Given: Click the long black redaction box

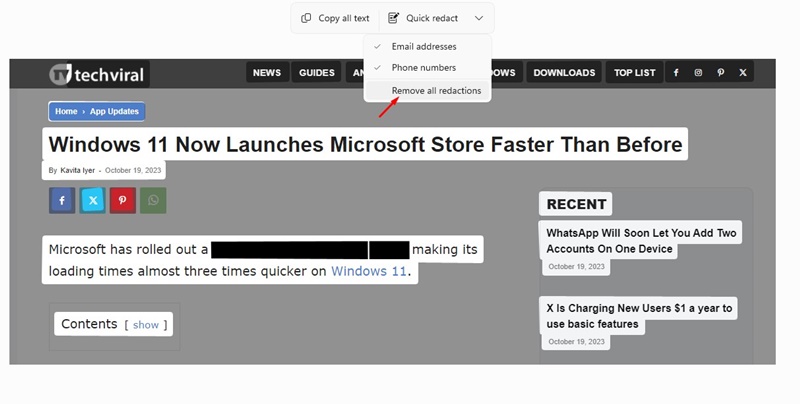Looking at the screenshot, I should (289, 250).
